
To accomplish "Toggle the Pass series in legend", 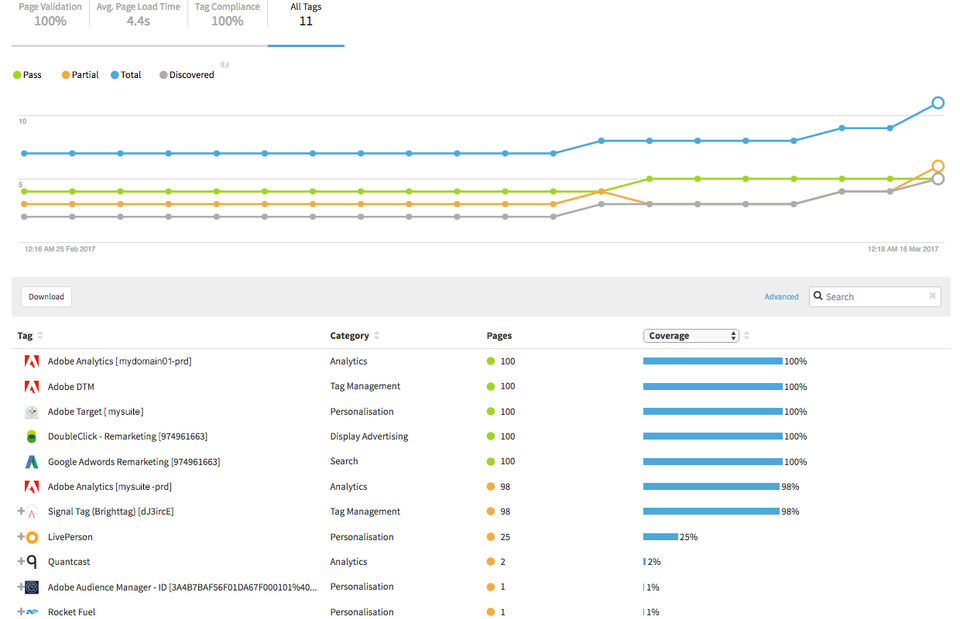I will pos(28,75).
